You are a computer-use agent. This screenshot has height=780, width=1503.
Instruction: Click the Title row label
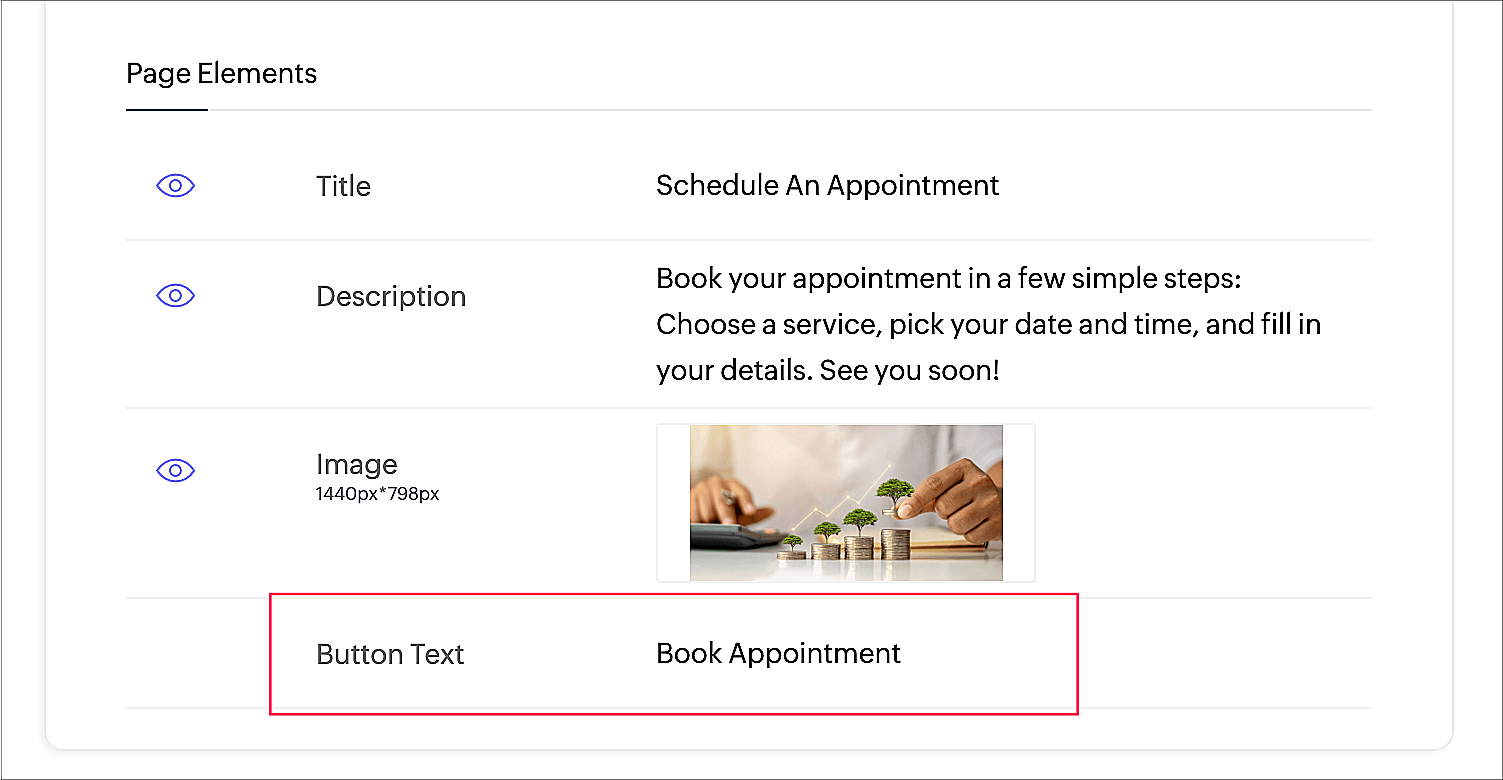tap(343, 186)
